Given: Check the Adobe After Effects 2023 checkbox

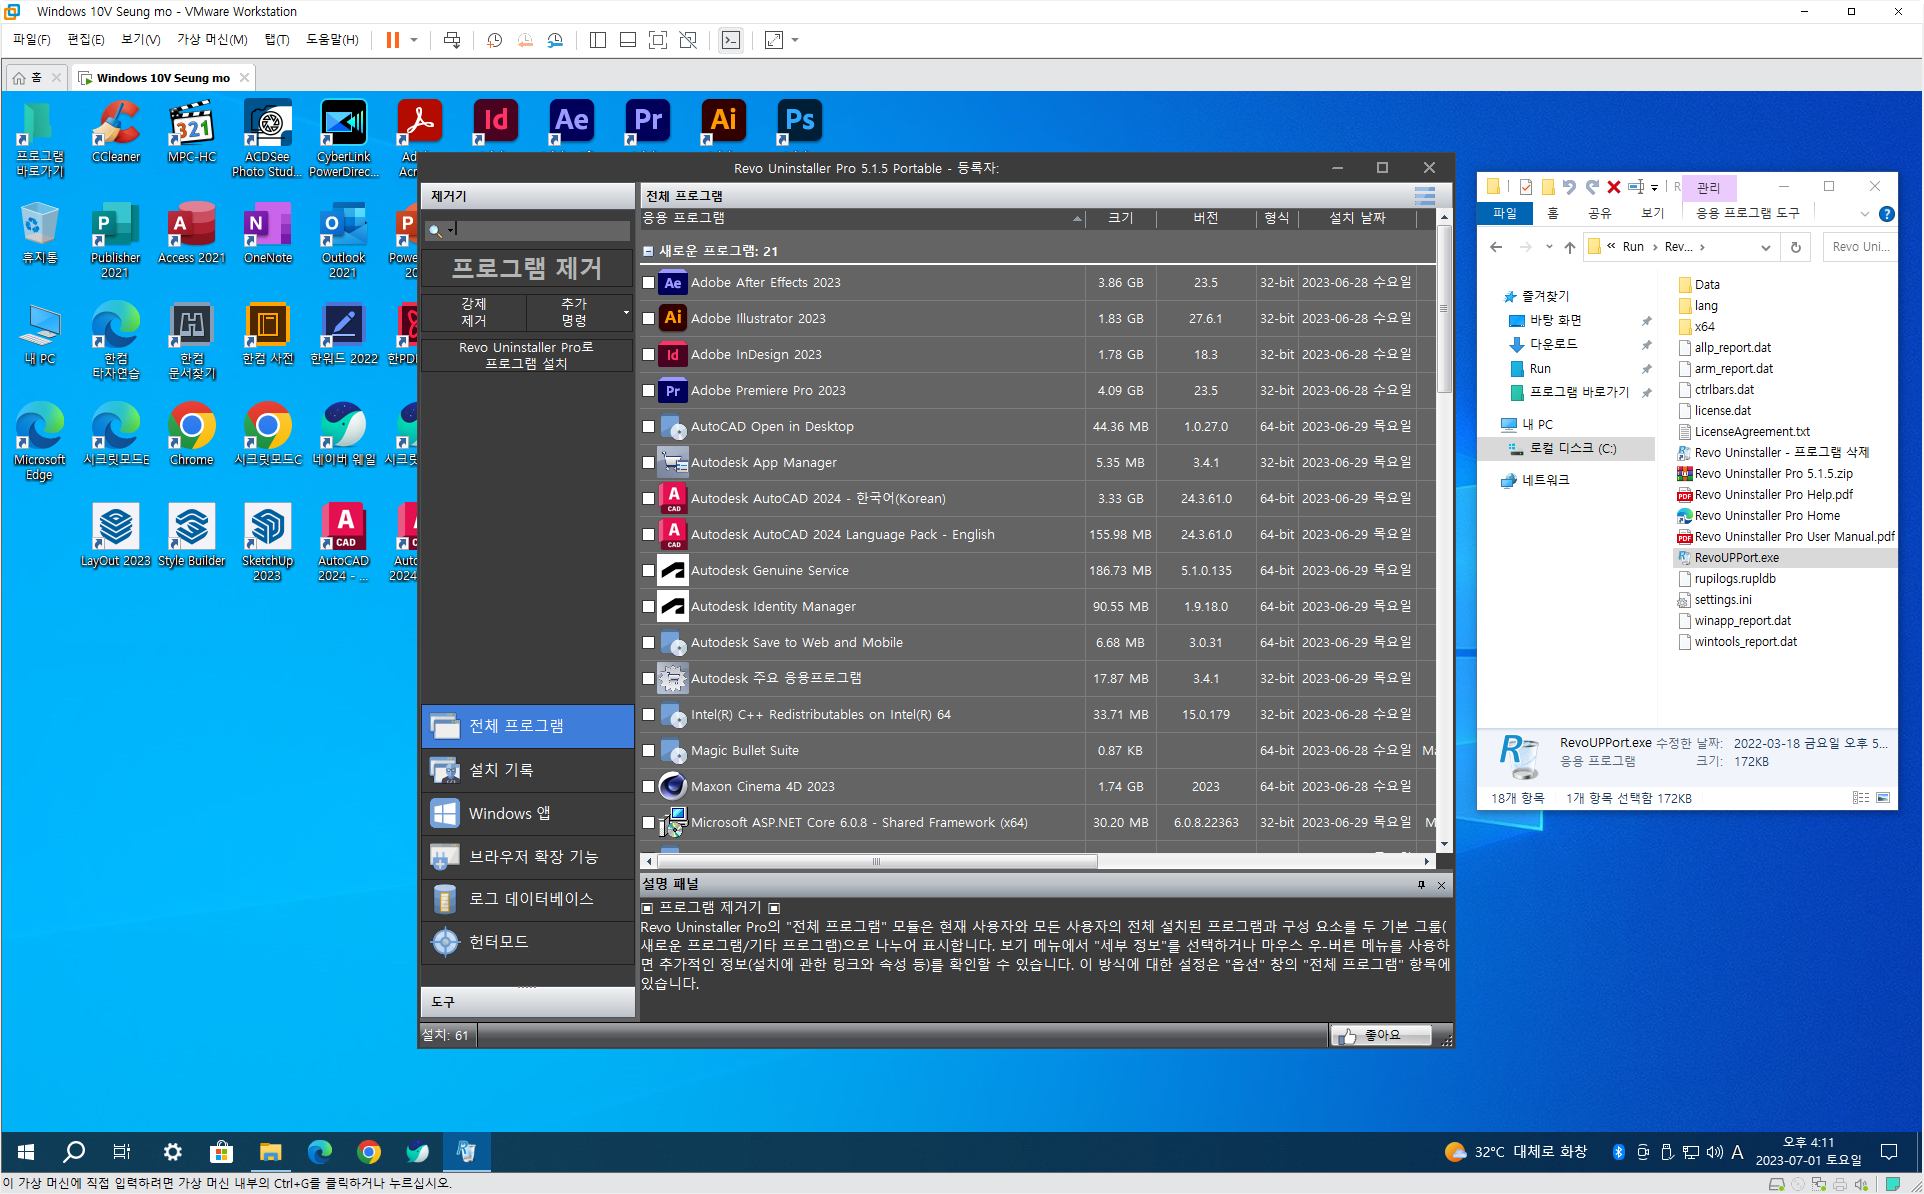Looking at the screenshot, I should pyautogui.click(x=649, y=283).
